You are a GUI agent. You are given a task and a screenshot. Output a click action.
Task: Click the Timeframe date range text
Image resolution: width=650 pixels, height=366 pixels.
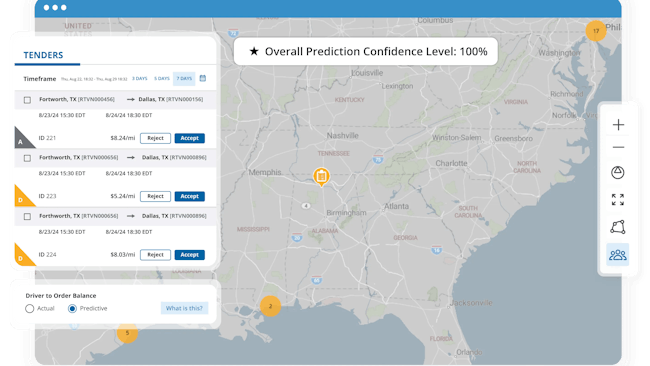94,79
